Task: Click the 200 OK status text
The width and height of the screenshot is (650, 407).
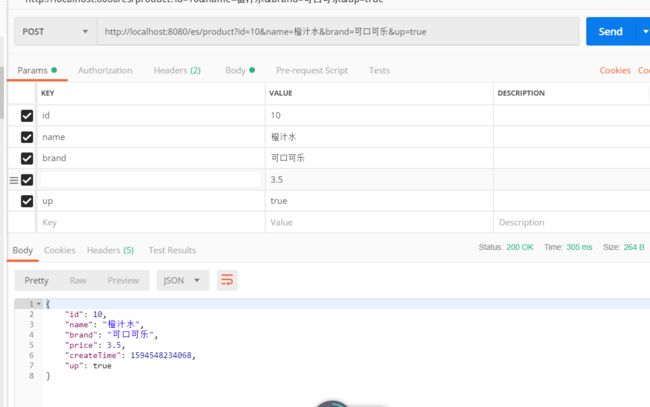Action: coord(519,247)
